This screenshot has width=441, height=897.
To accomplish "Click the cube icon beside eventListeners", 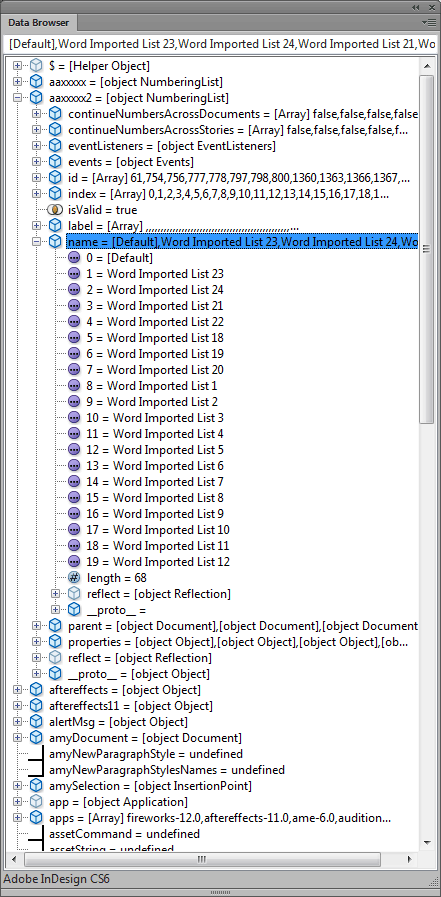I will pos(55,146).
